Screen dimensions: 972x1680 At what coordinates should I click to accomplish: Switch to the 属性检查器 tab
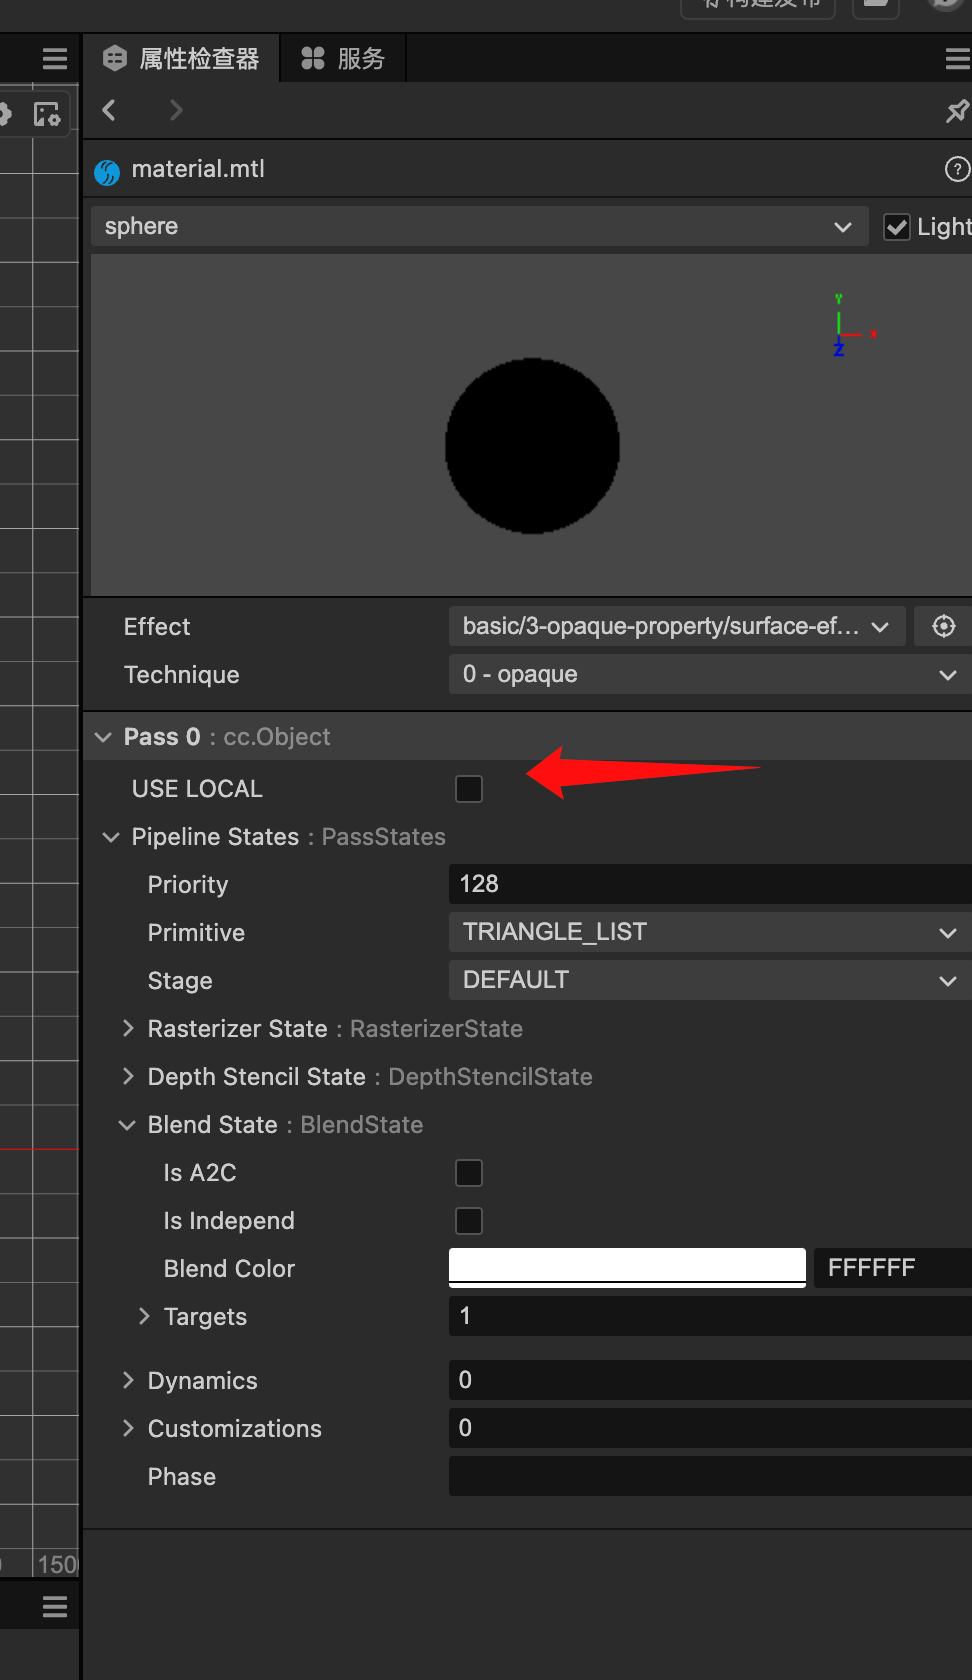click(182, 59)
